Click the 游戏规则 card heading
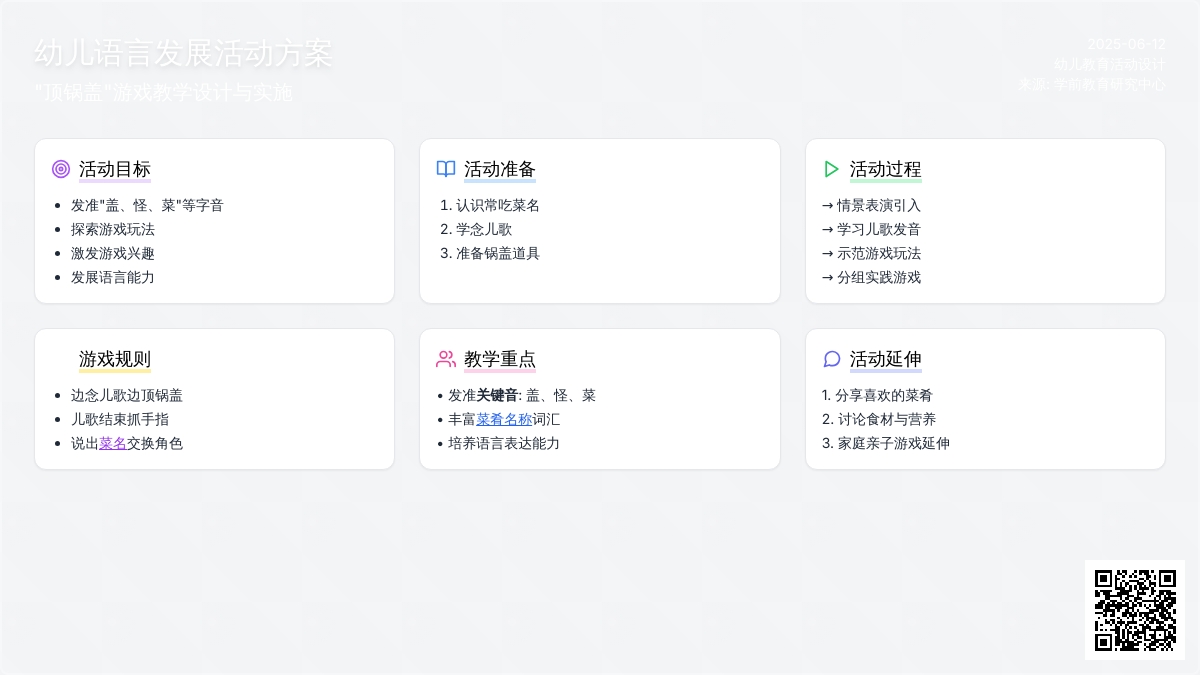1200x675 pixels. [115, 359]
